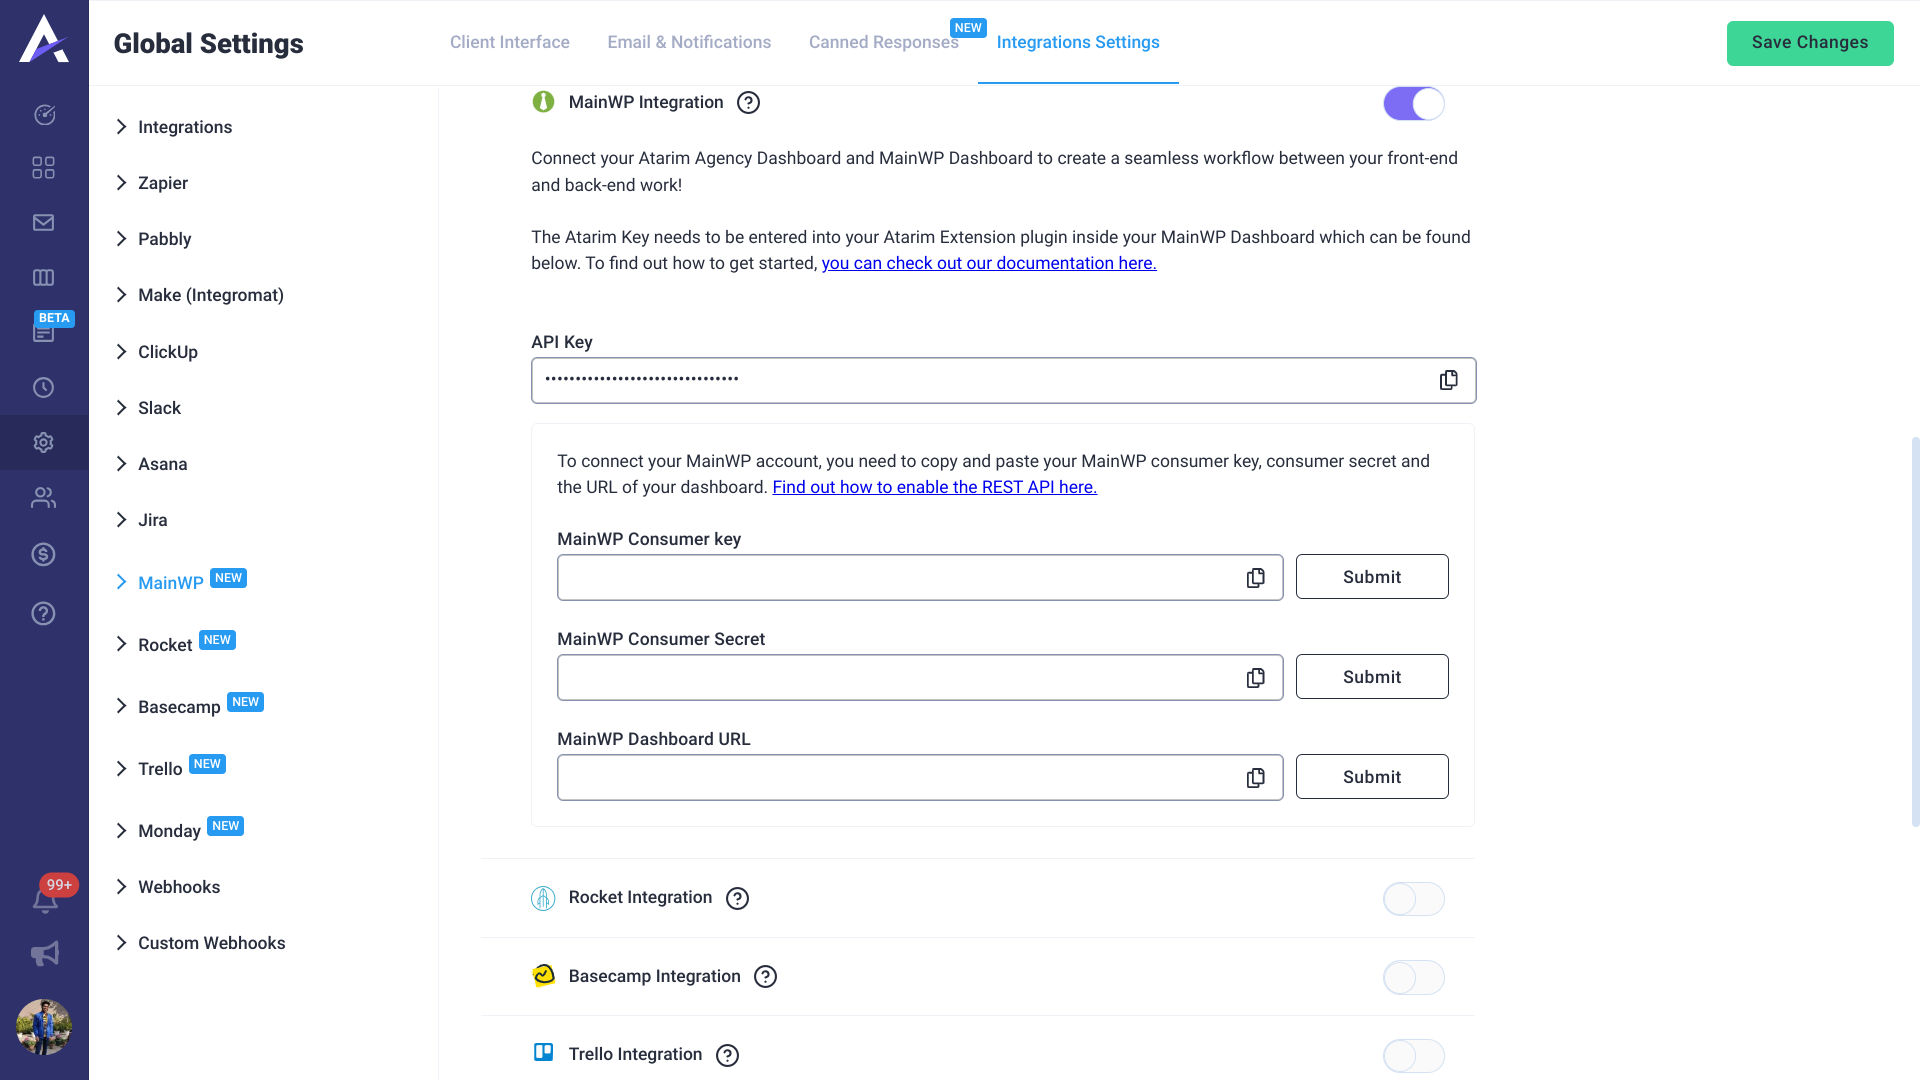Click the copy icon in MainWP Consumer key field
The height and width of the screenshot is (1080, 1920).
tap(1255, 578)
